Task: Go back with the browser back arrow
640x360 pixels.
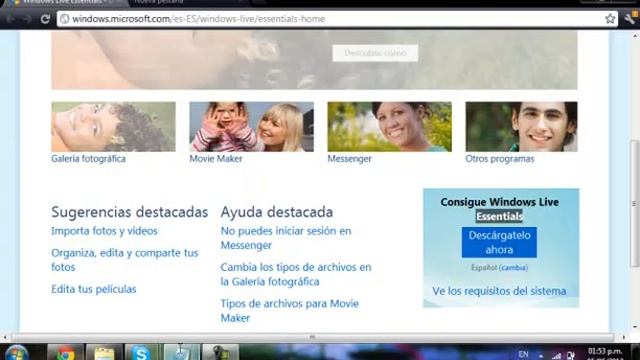Action: pyautogui.click(x=11, y=19)
